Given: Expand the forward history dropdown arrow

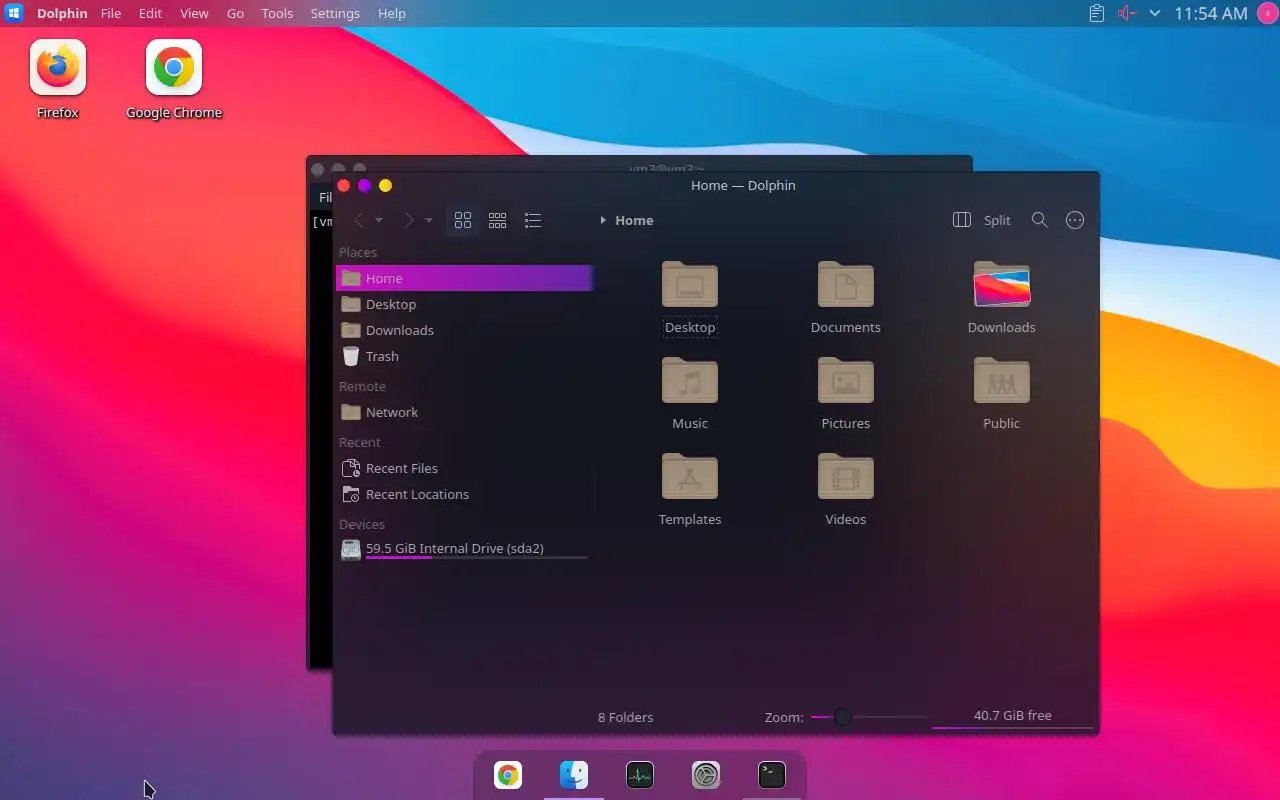Looking at the screenshot, I should point(429,220).
